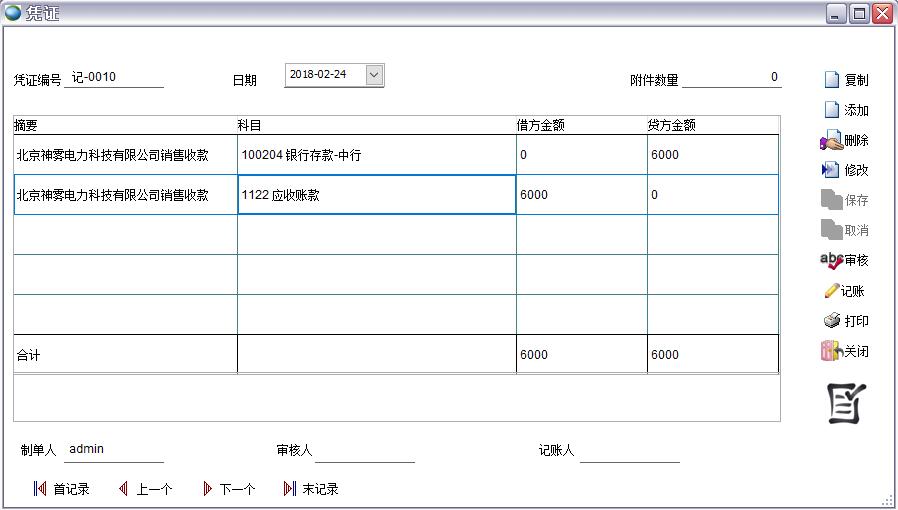Viewport: 898px width, 510px height.
Task: Click the 审核人 empty field
Action: [364, 451]
